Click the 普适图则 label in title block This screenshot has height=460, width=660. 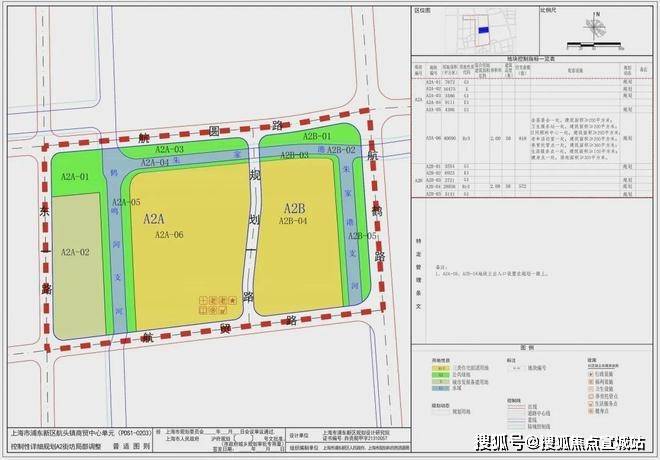click(131, 447)
